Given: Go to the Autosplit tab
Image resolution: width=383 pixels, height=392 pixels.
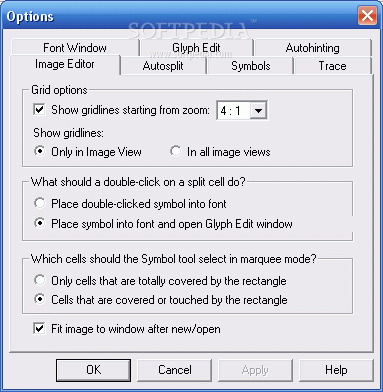Looking at the screenshot, I should coord(163,66).
